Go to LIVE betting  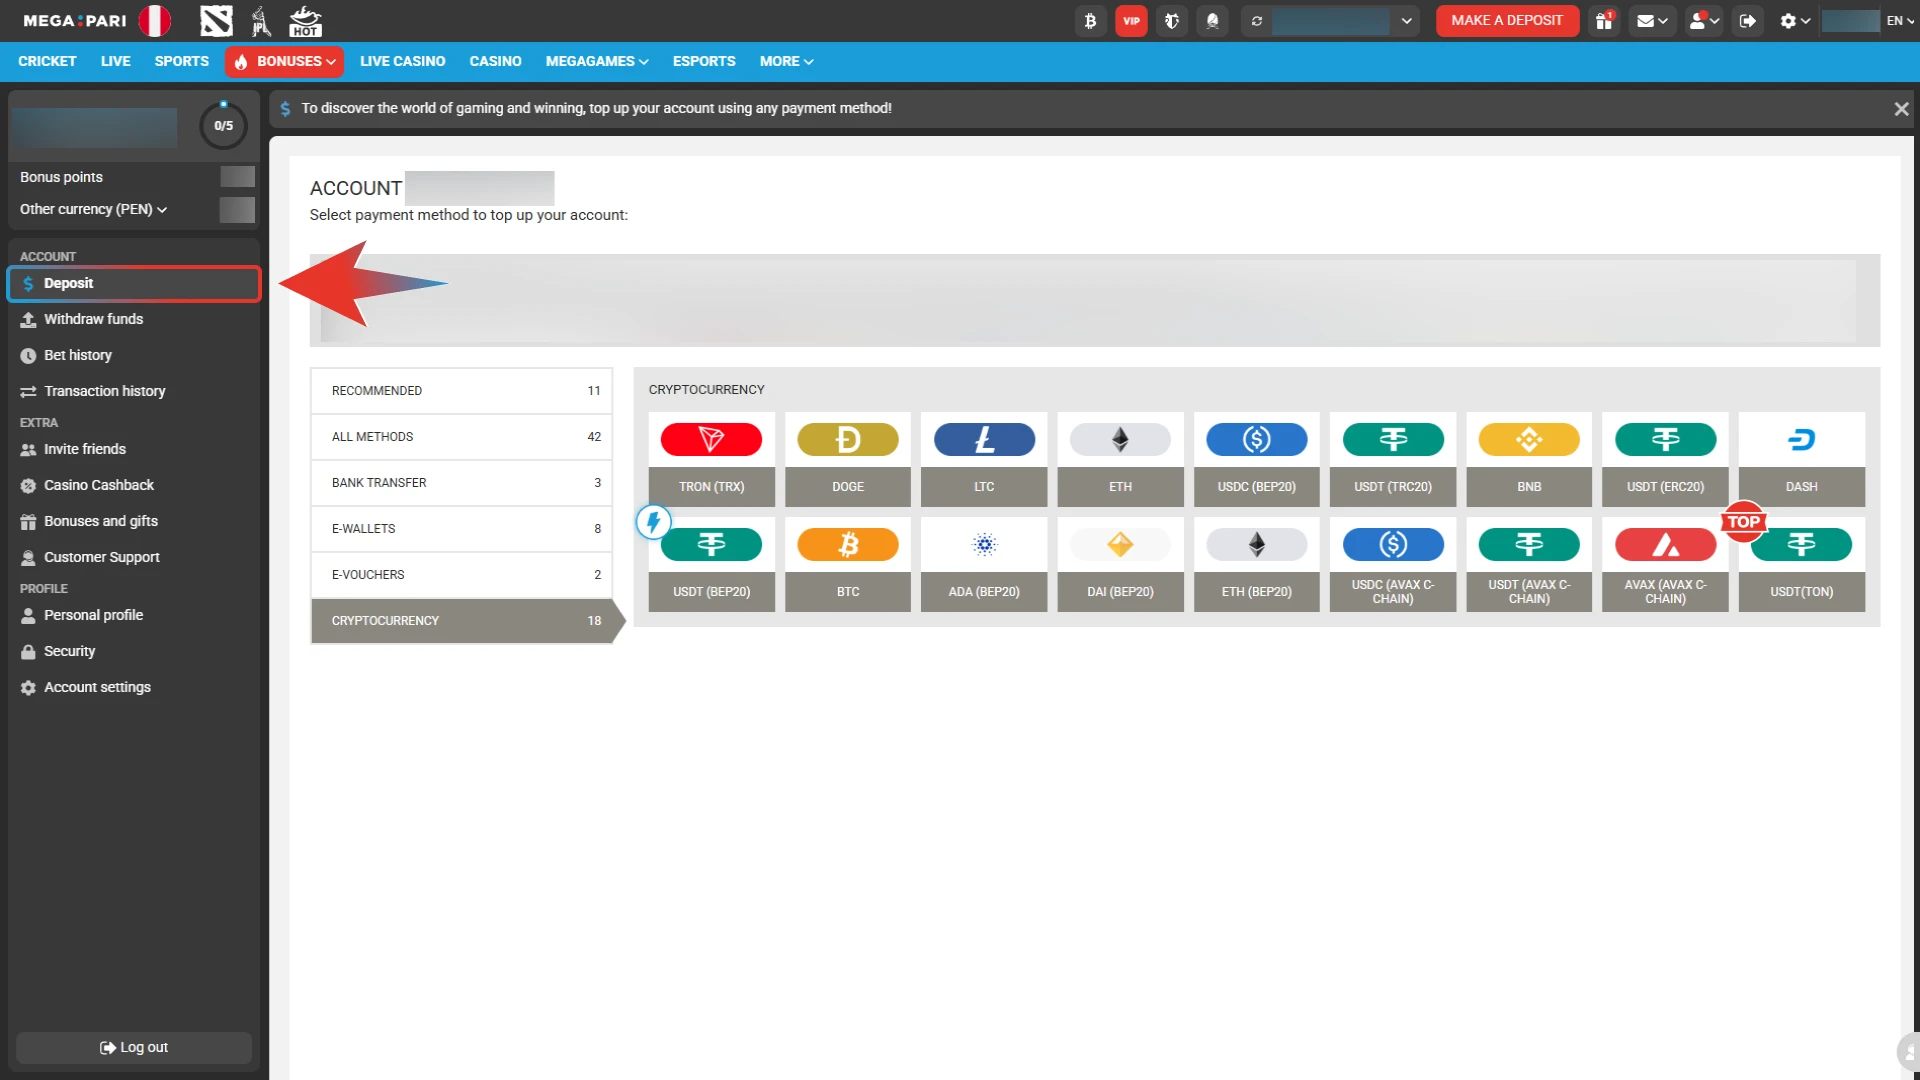115,61
